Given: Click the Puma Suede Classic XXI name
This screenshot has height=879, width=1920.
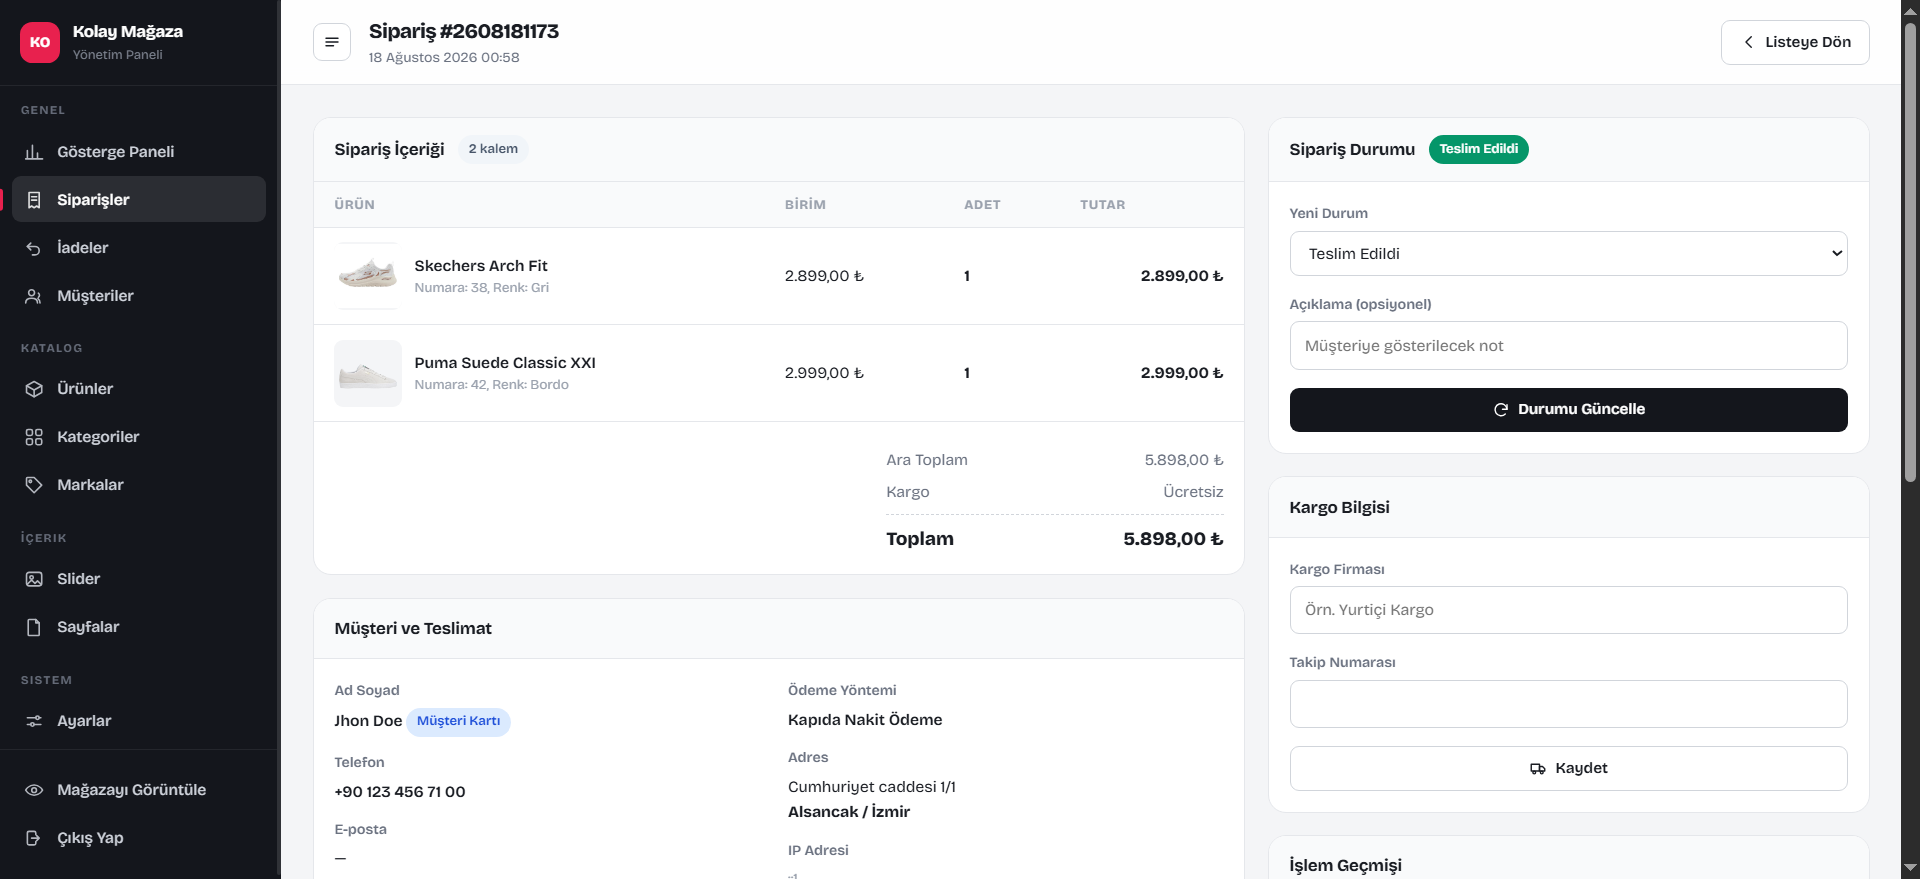Looking at the screenshot, I should pos(505,363).
